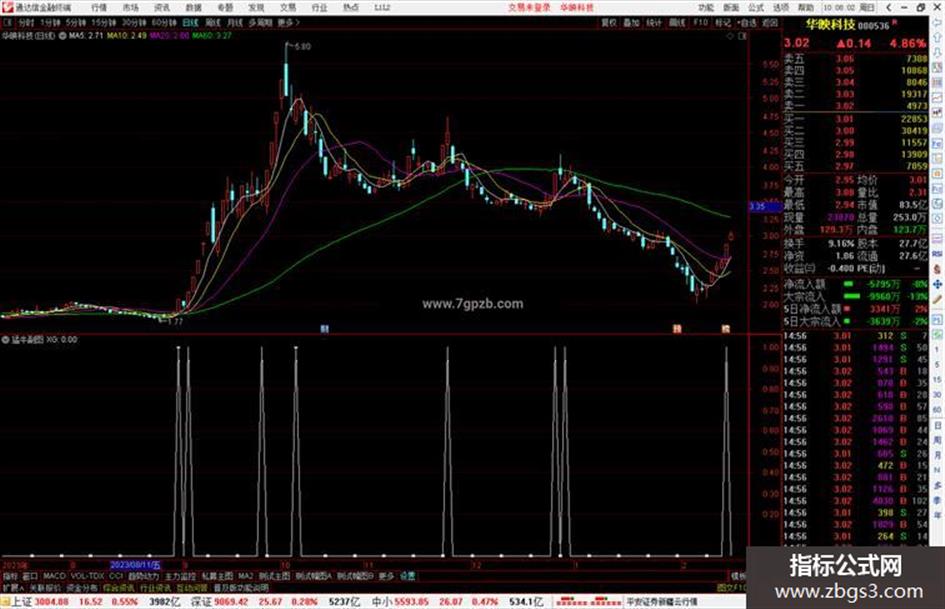Select the MACD indicator tab
This screenshot has width=945, height=609.
pos(54,576)
